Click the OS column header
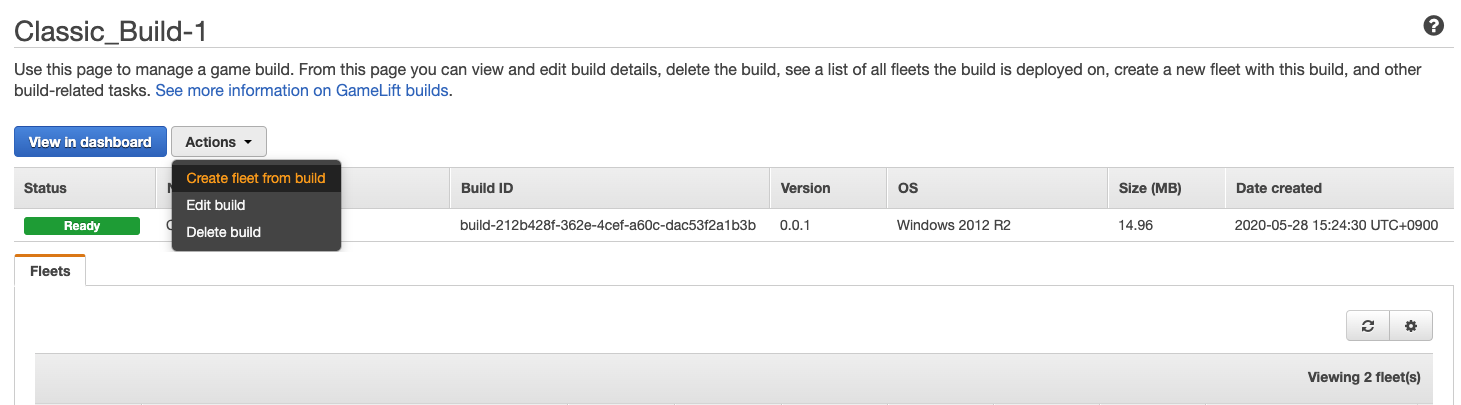The width and height of the screenshot is (1461, 405). pyautogui.click(x=908, y=188)
